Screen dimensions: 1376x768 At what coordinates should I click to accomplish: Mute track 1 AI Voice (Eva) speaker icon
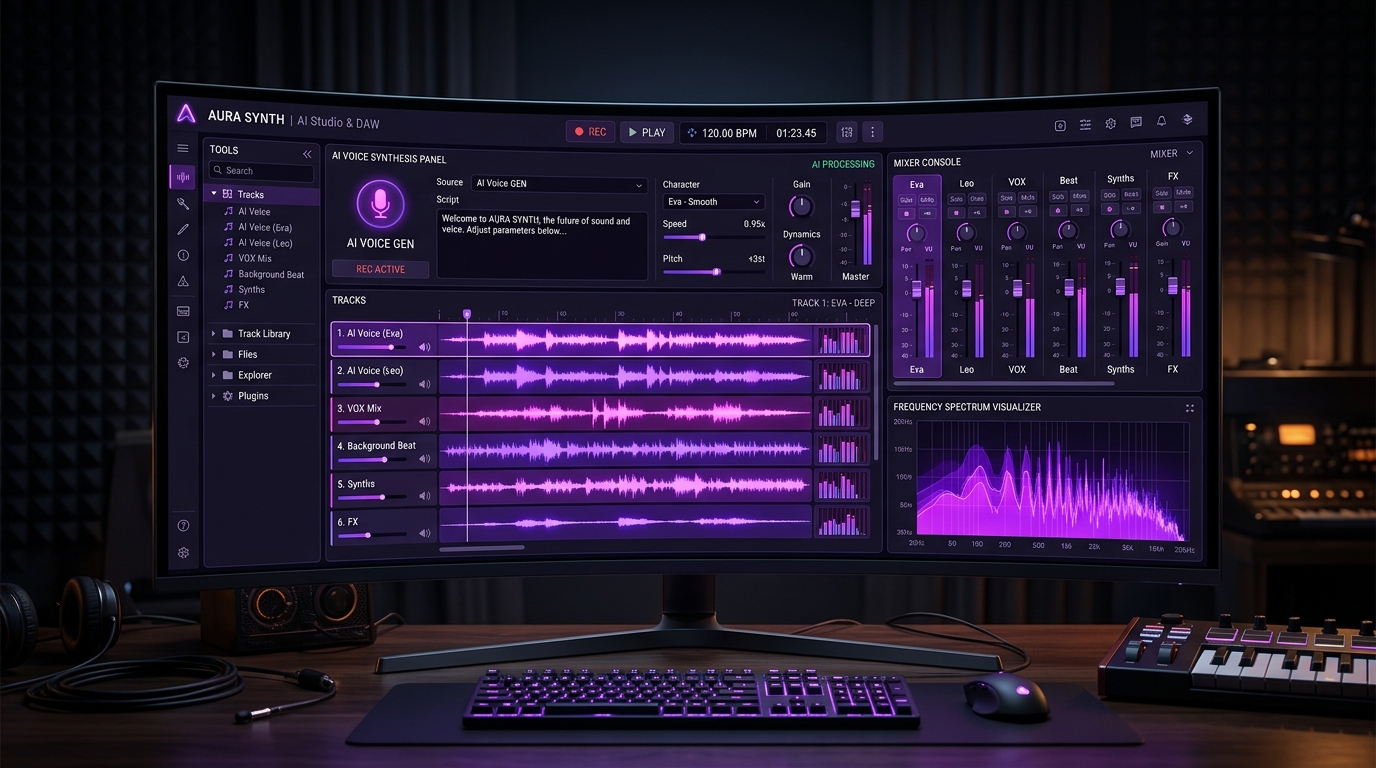pyautogui.click(x=425, y=347)
